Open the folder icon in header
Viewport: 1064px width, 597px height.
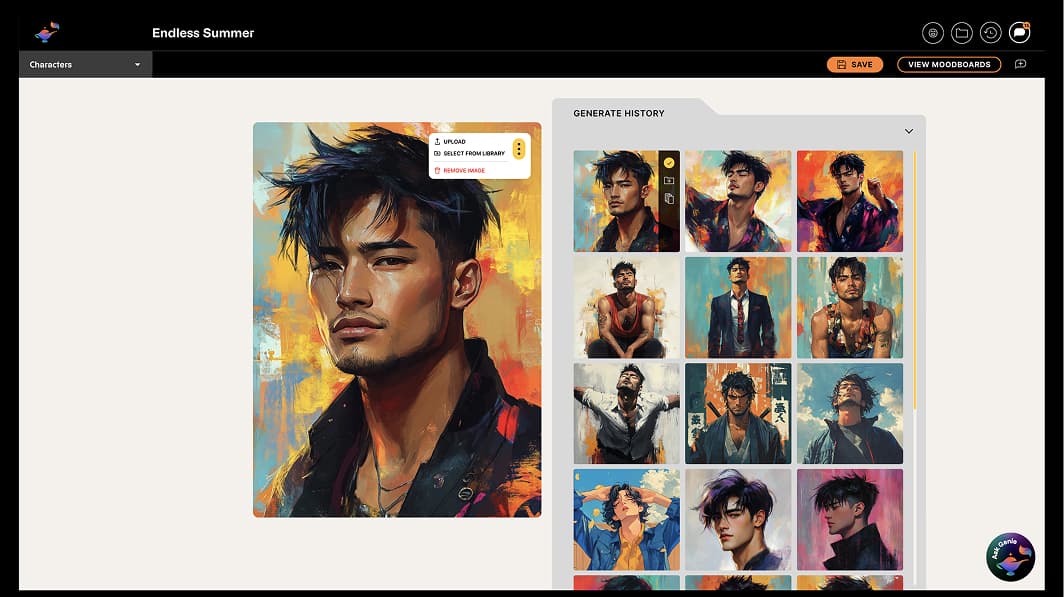tap(962, 33)
